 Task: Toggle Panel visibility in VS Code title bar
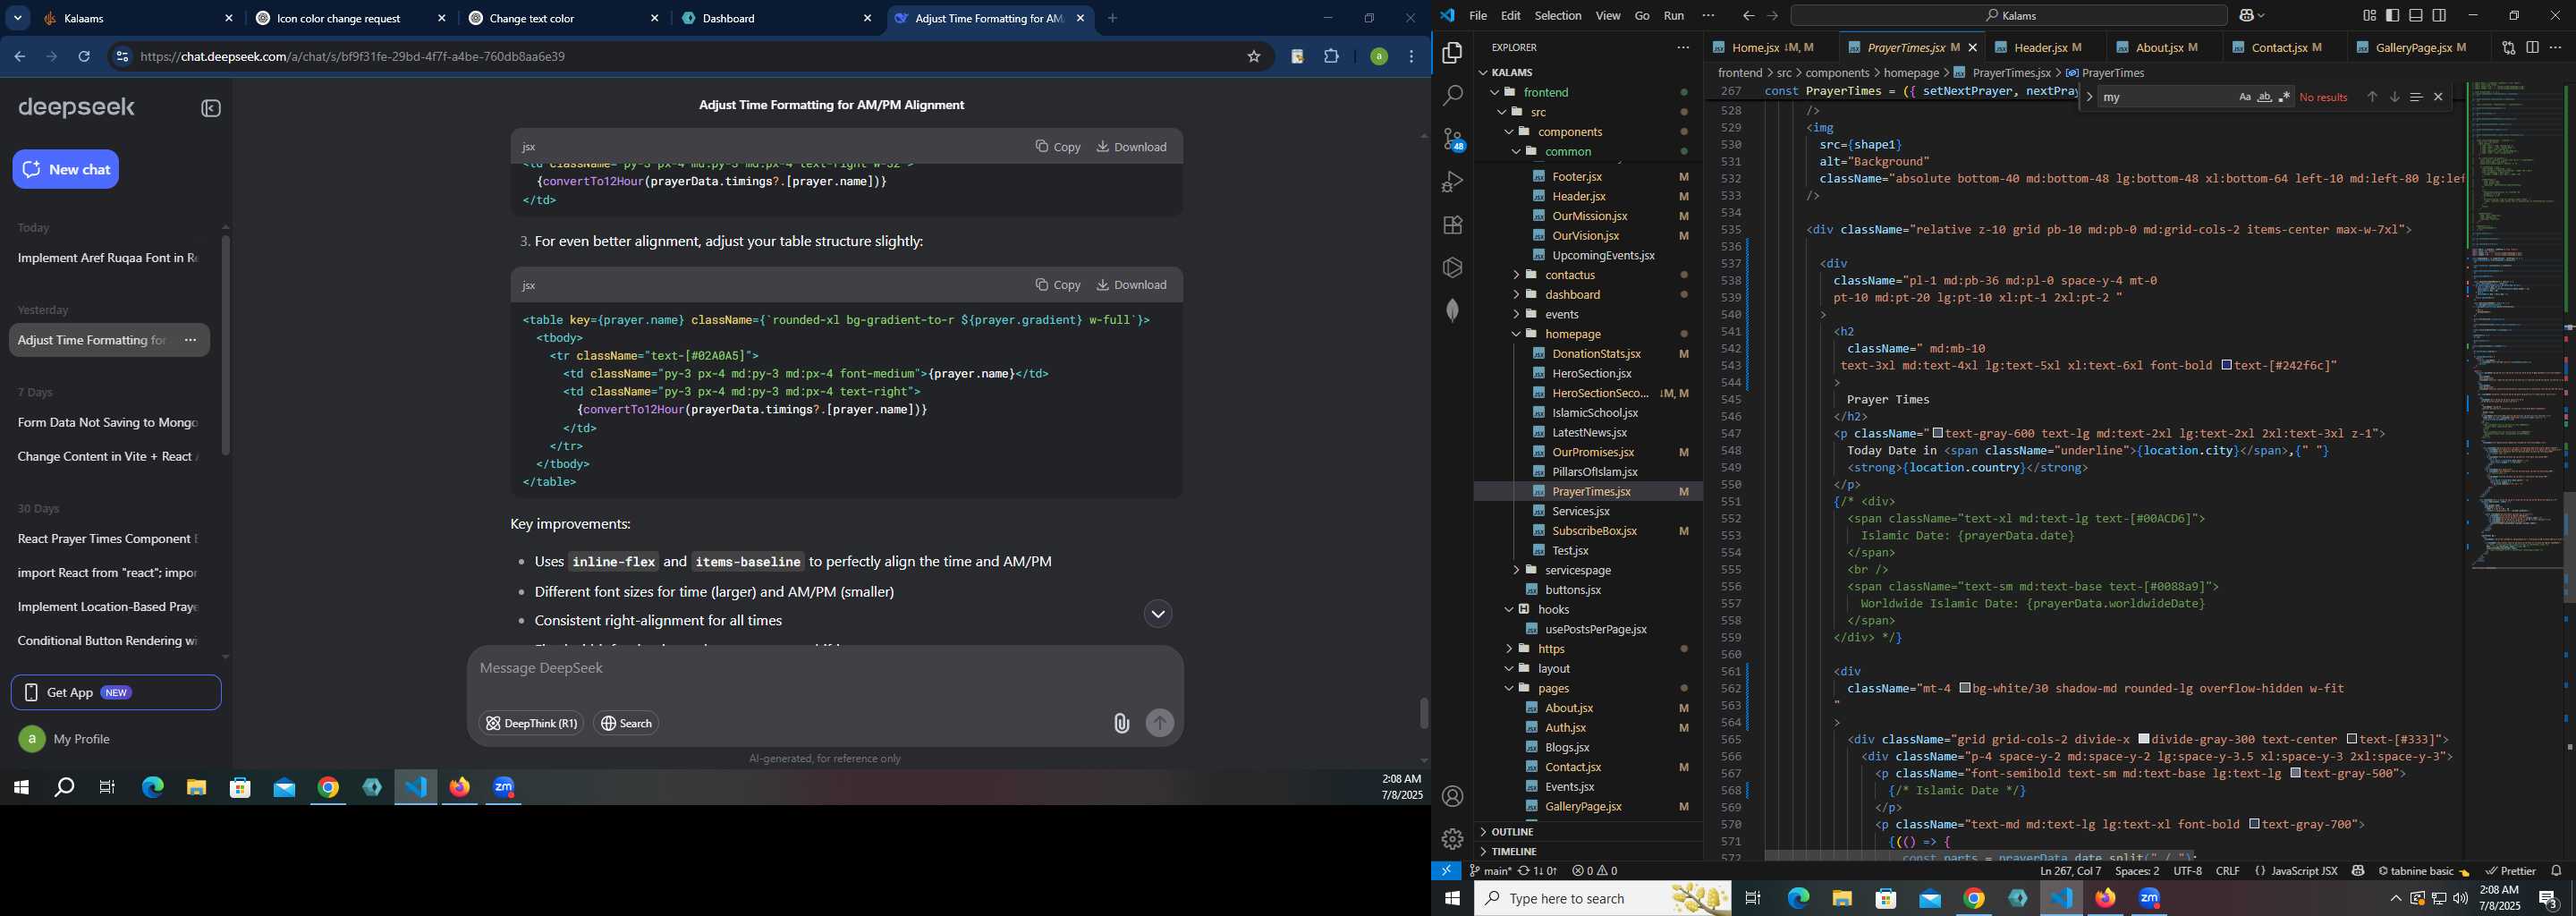pyautogui.click(x=2415, y=16)
